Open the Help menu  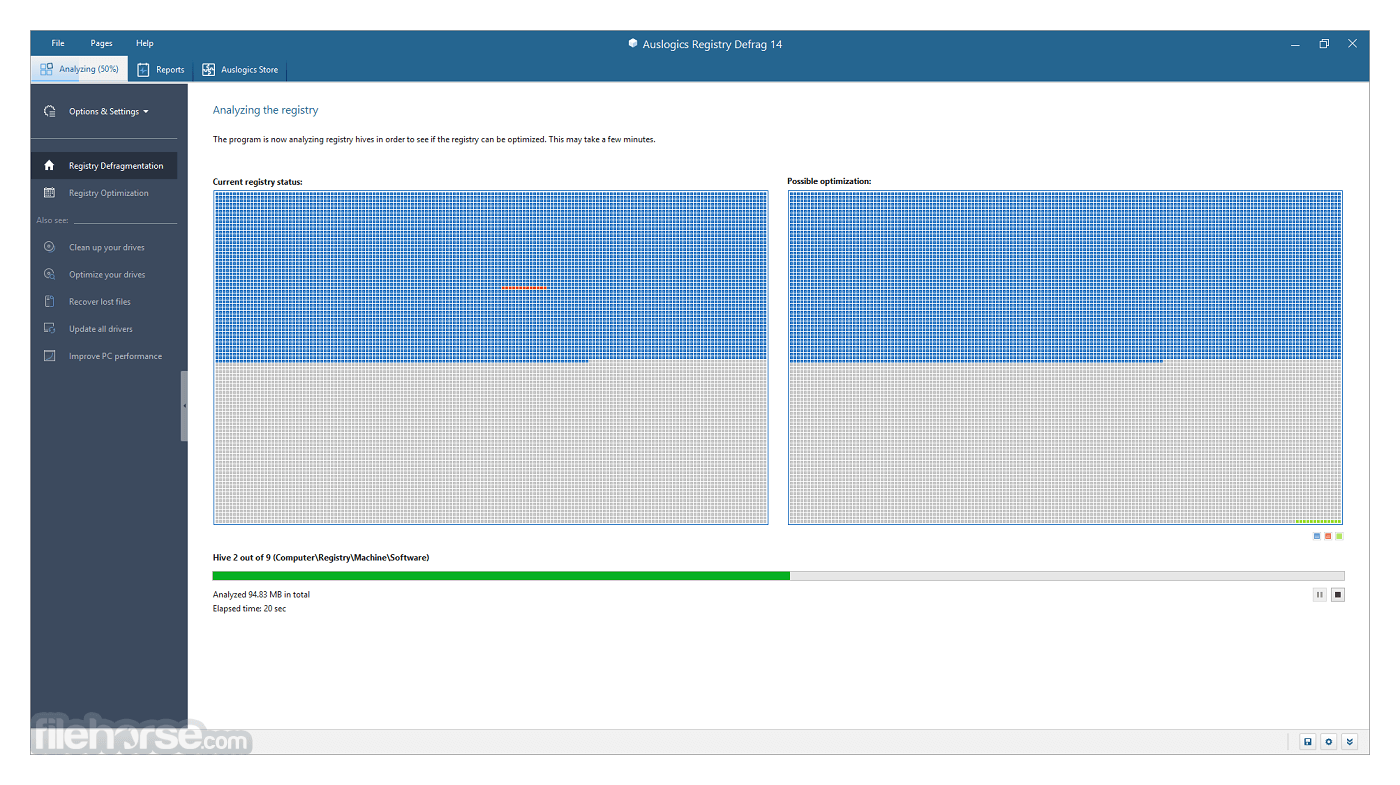tap(145, 43)
